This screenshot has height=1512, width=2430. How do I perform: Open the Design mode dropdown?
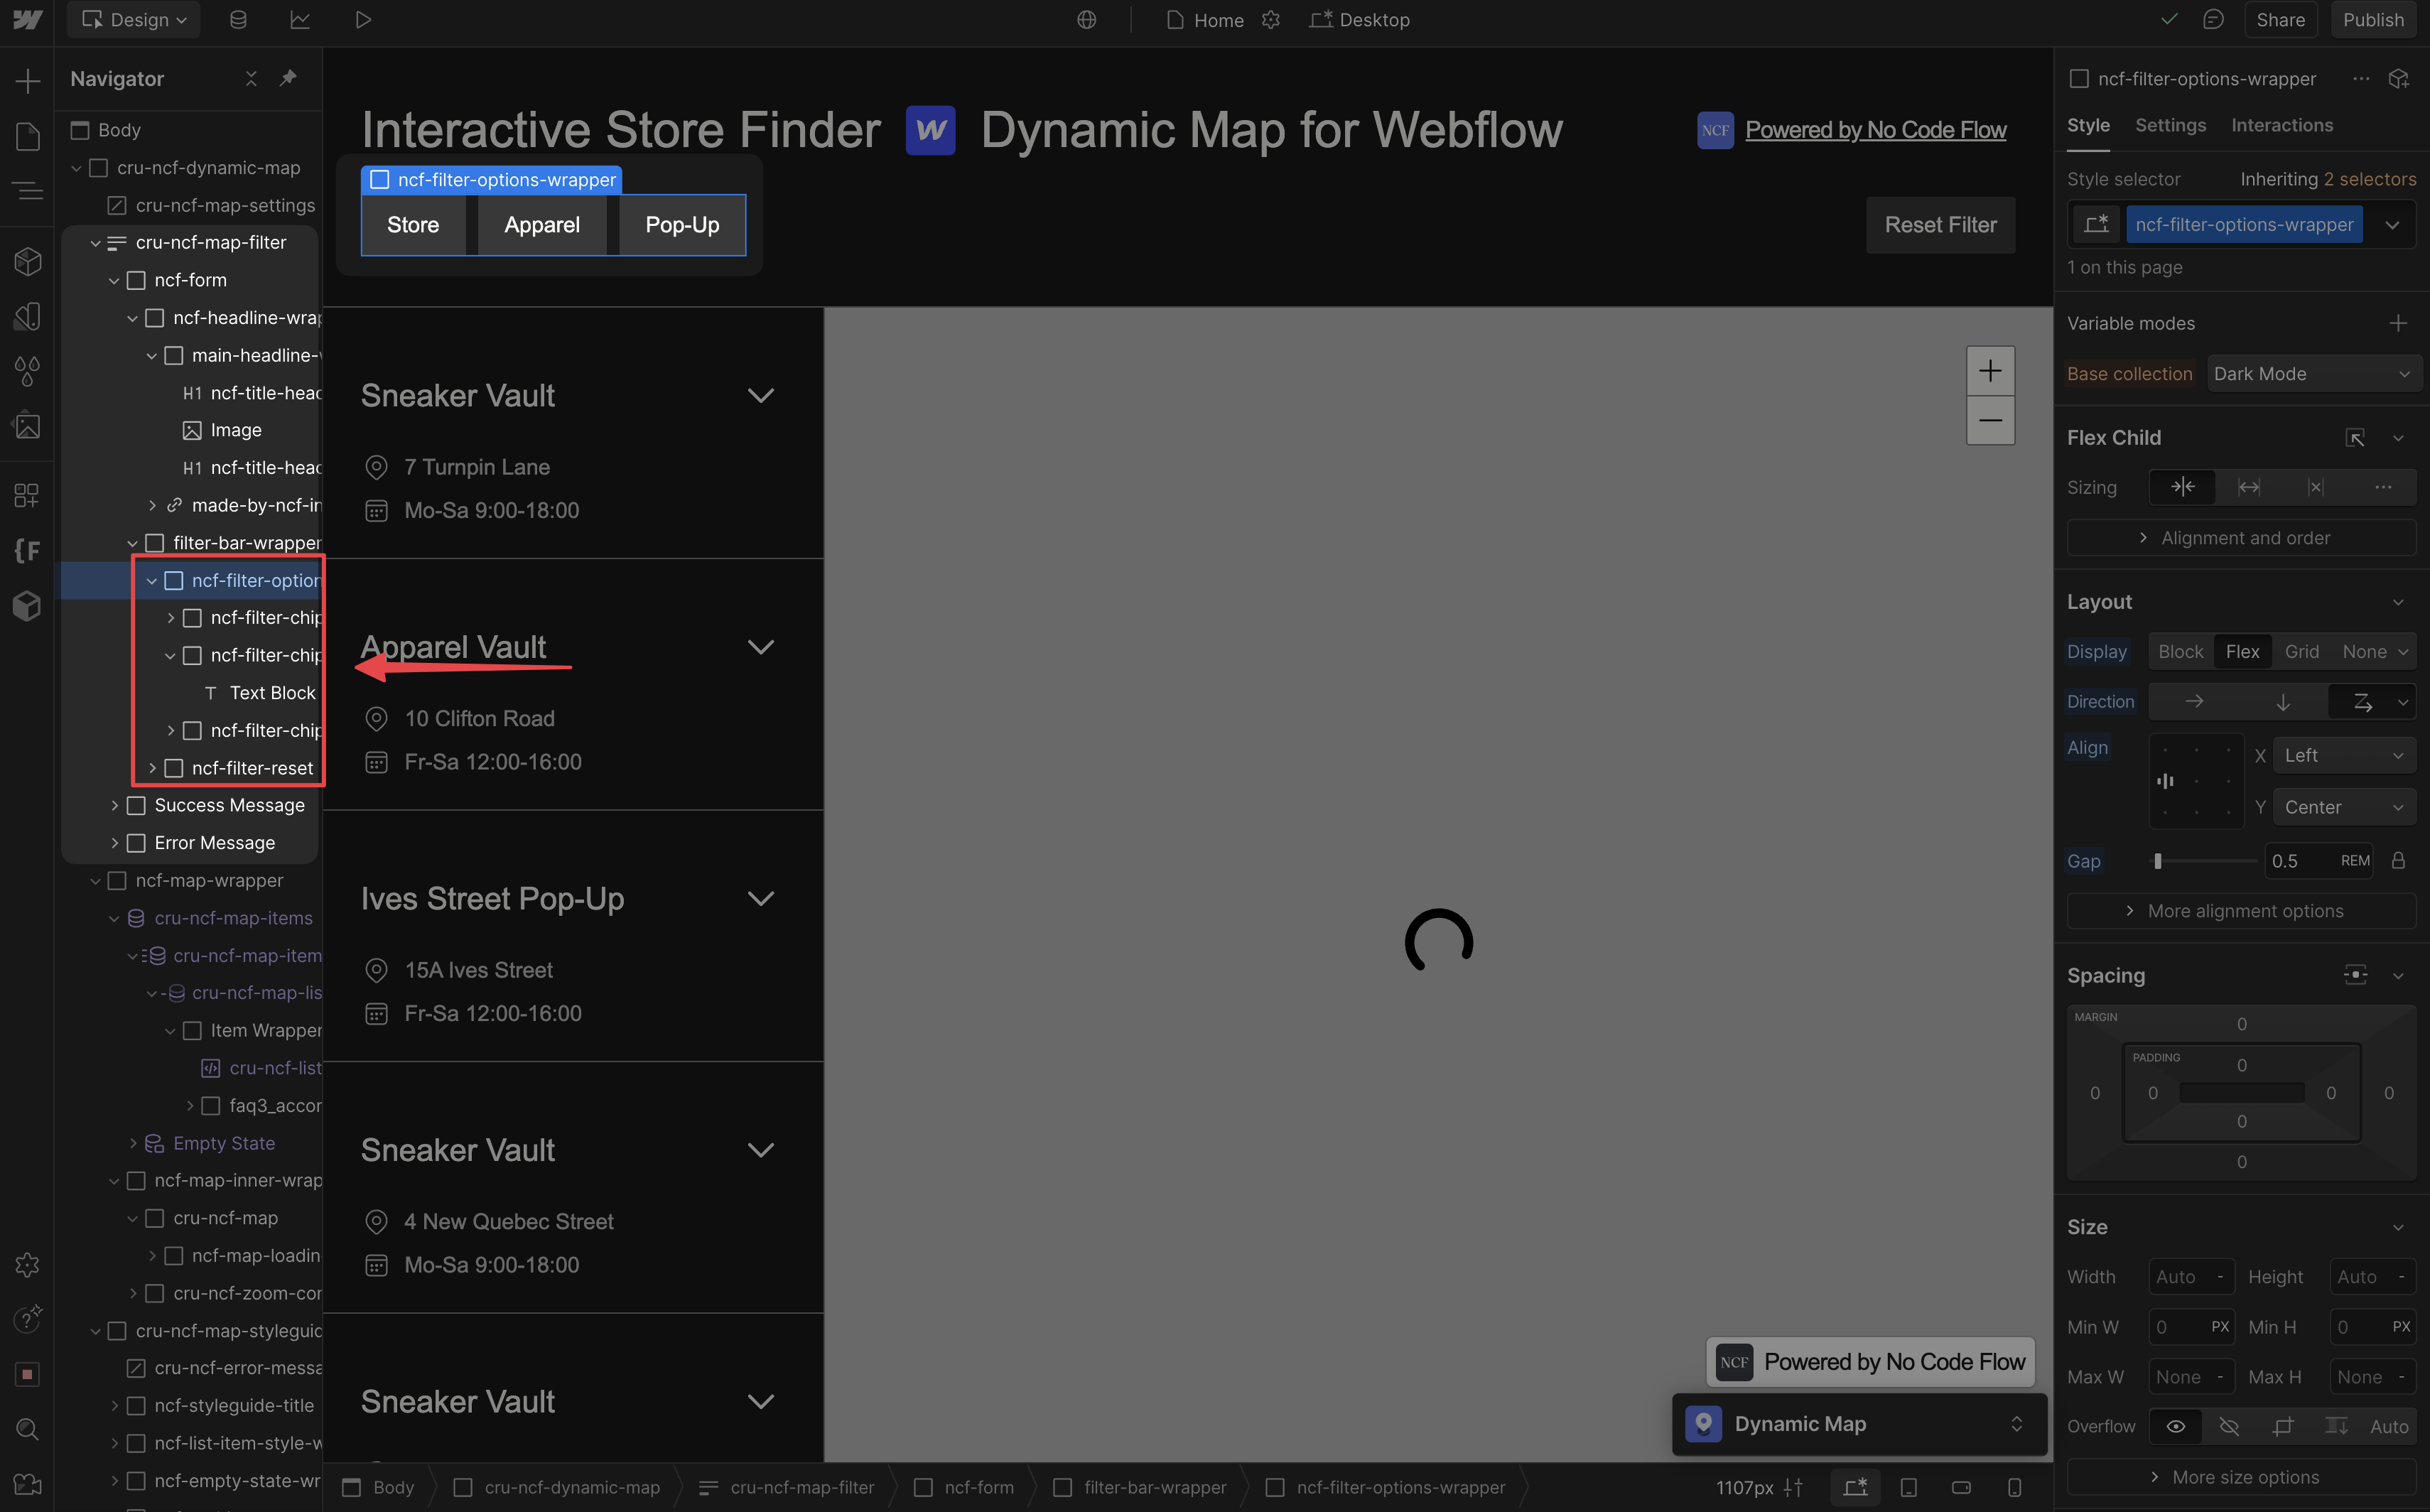click(134, 20)
